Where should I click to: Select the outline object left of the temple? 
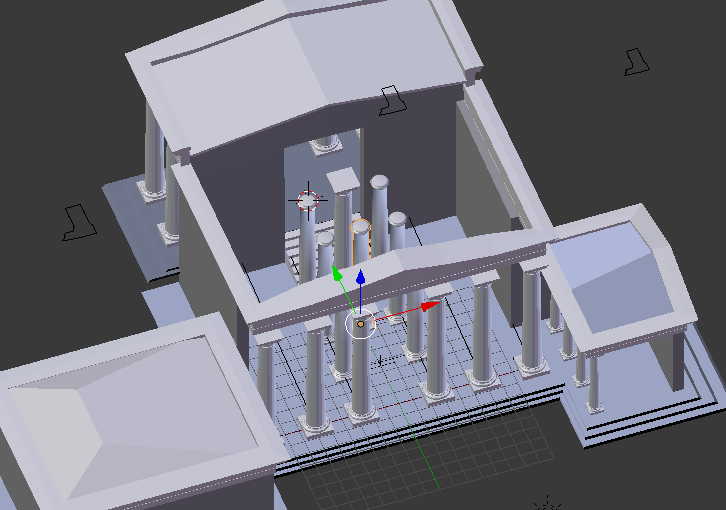(79, 222)
